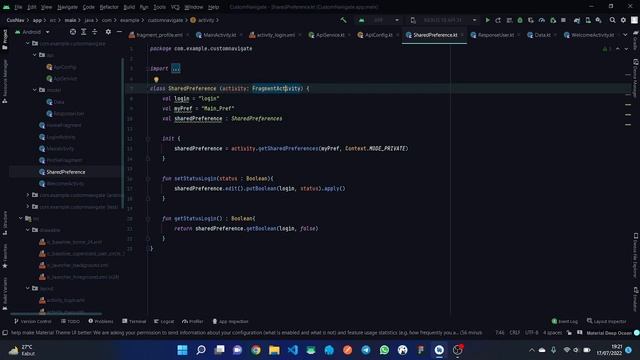Click the Windows Start button
This screenshot has width=640, height=360.
point(182,350)
